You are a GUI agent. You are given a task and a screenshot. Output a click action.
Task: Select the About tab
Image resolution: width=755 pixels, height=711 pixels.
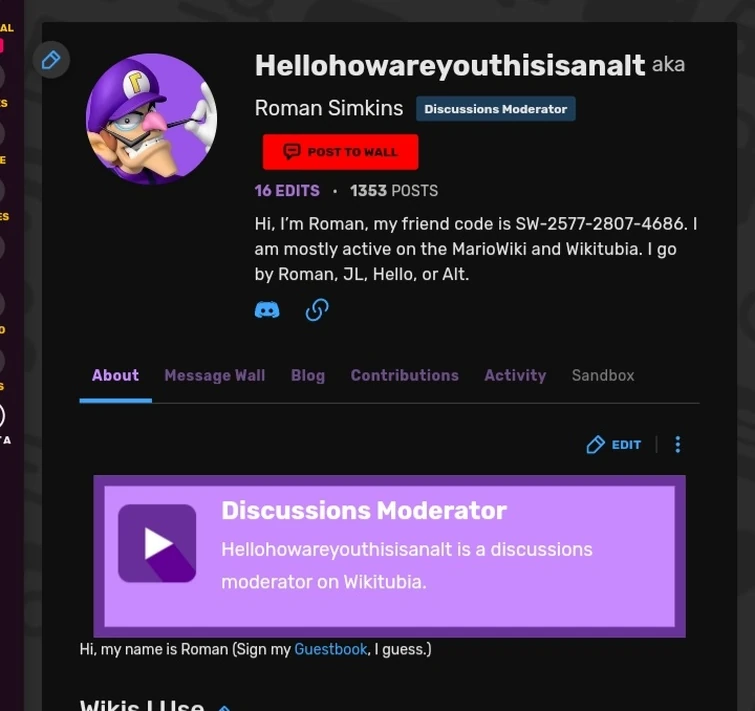116,375
